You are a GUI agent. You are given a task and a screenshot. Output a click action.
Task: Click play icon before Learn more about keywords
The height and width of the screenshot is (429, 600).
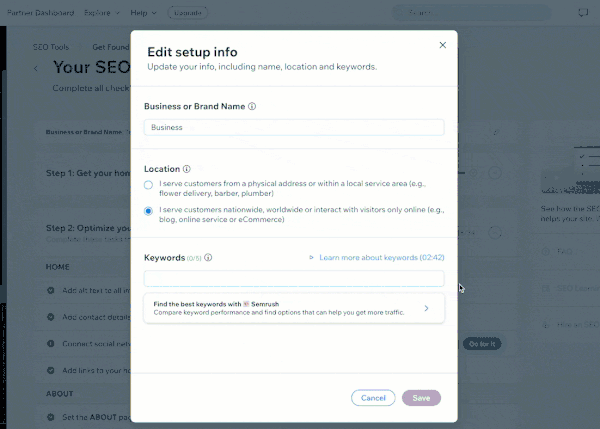point(311,258)
